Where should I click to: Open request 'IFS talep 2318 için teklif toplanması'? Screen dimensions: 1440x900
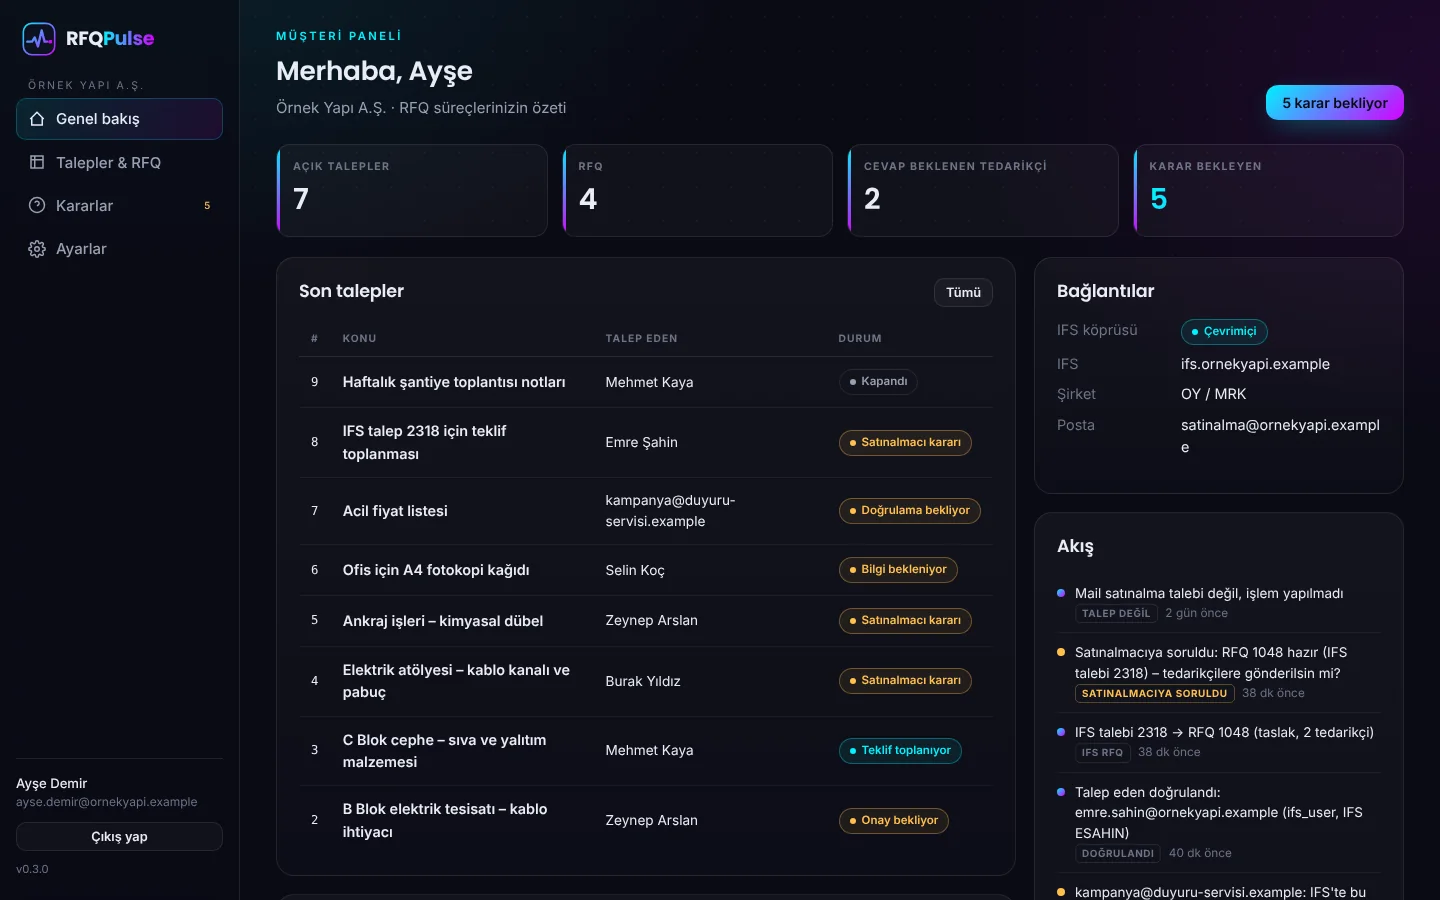tap(424, 442)
